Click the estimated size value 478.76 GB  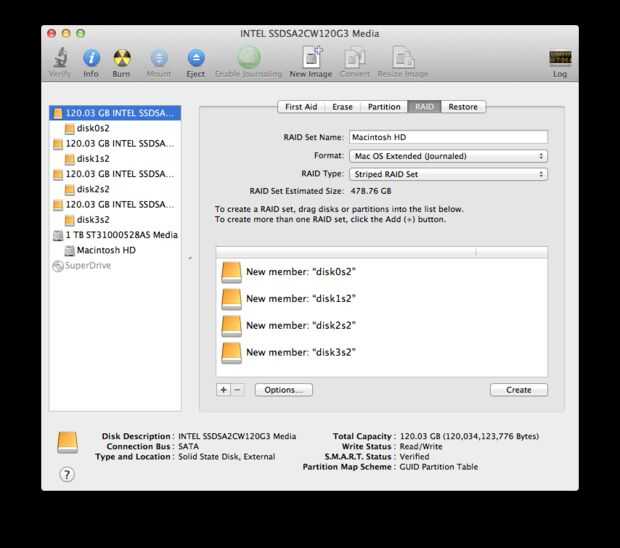(x=371, y=191)
